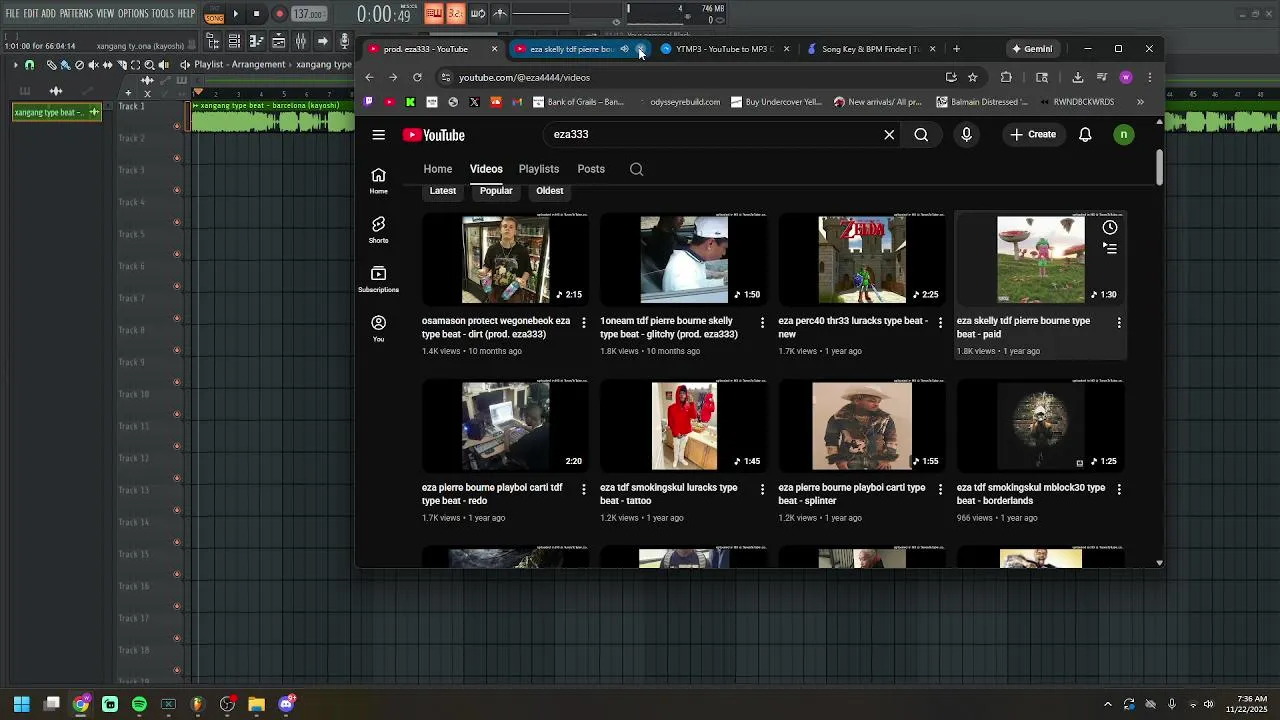Screen dimensions: 1280x720
Task: Open 'beat - splinter' video title link
Action: pos(852,494)
